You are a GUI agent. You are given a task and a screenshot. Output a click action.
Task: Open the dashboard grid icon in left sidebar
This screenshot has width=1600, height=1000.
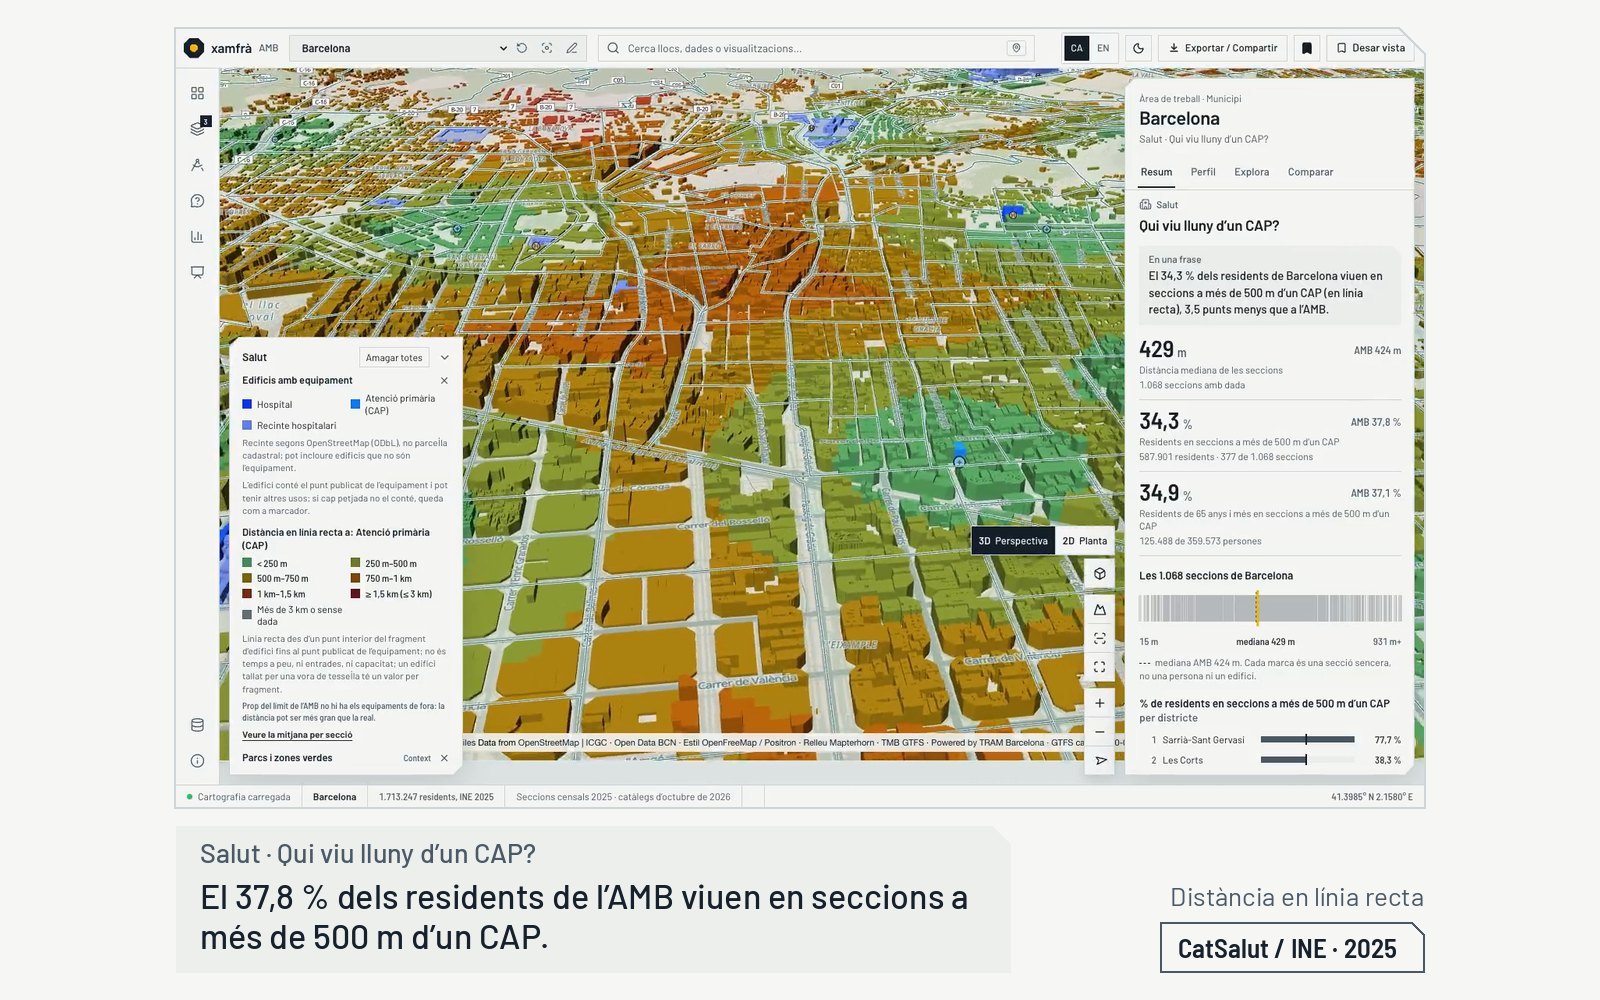197,93
